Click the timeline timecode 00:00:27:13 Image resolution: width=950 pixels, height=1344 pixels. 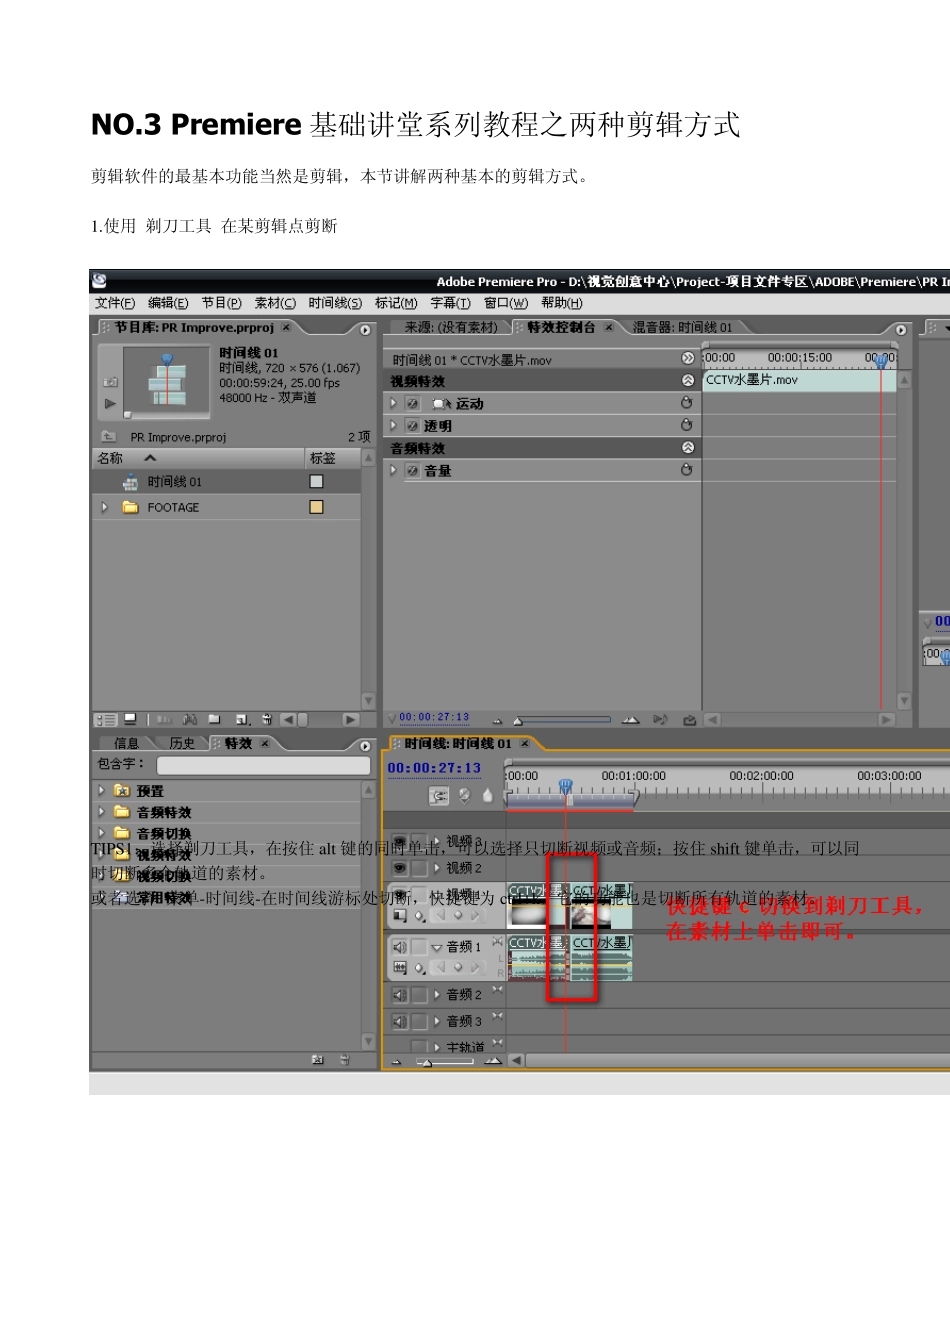coord(434,768)
